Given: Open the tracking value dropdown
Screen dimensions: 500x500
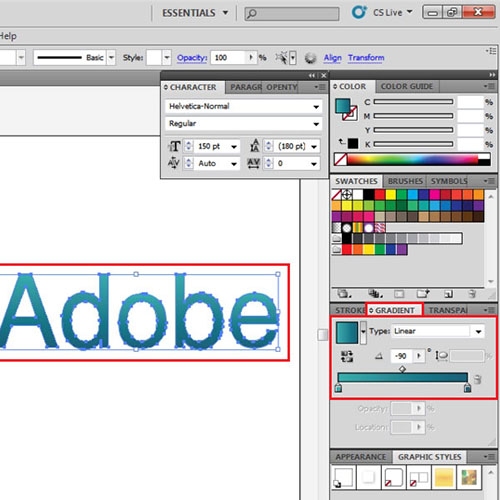Looking at the screenshot, I should point(314,164).
